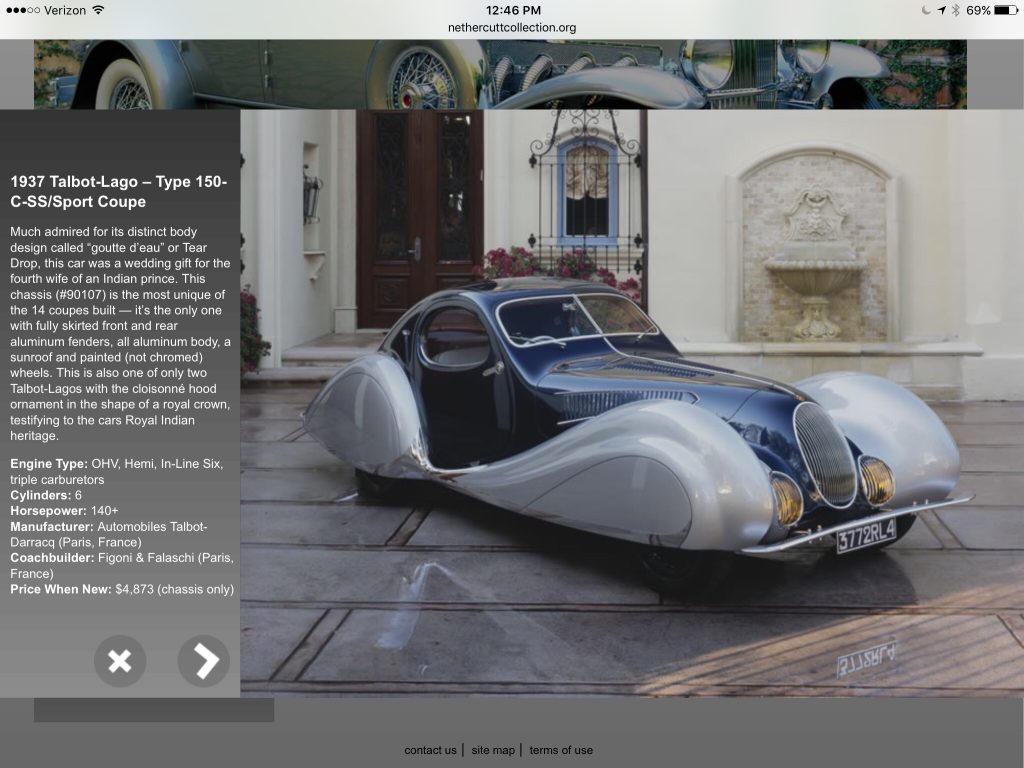Image resolution: width=1024 pixels, height=768 pixels.
Task: Advance to next car with right chevron
Action: click(x=204, y=661)
